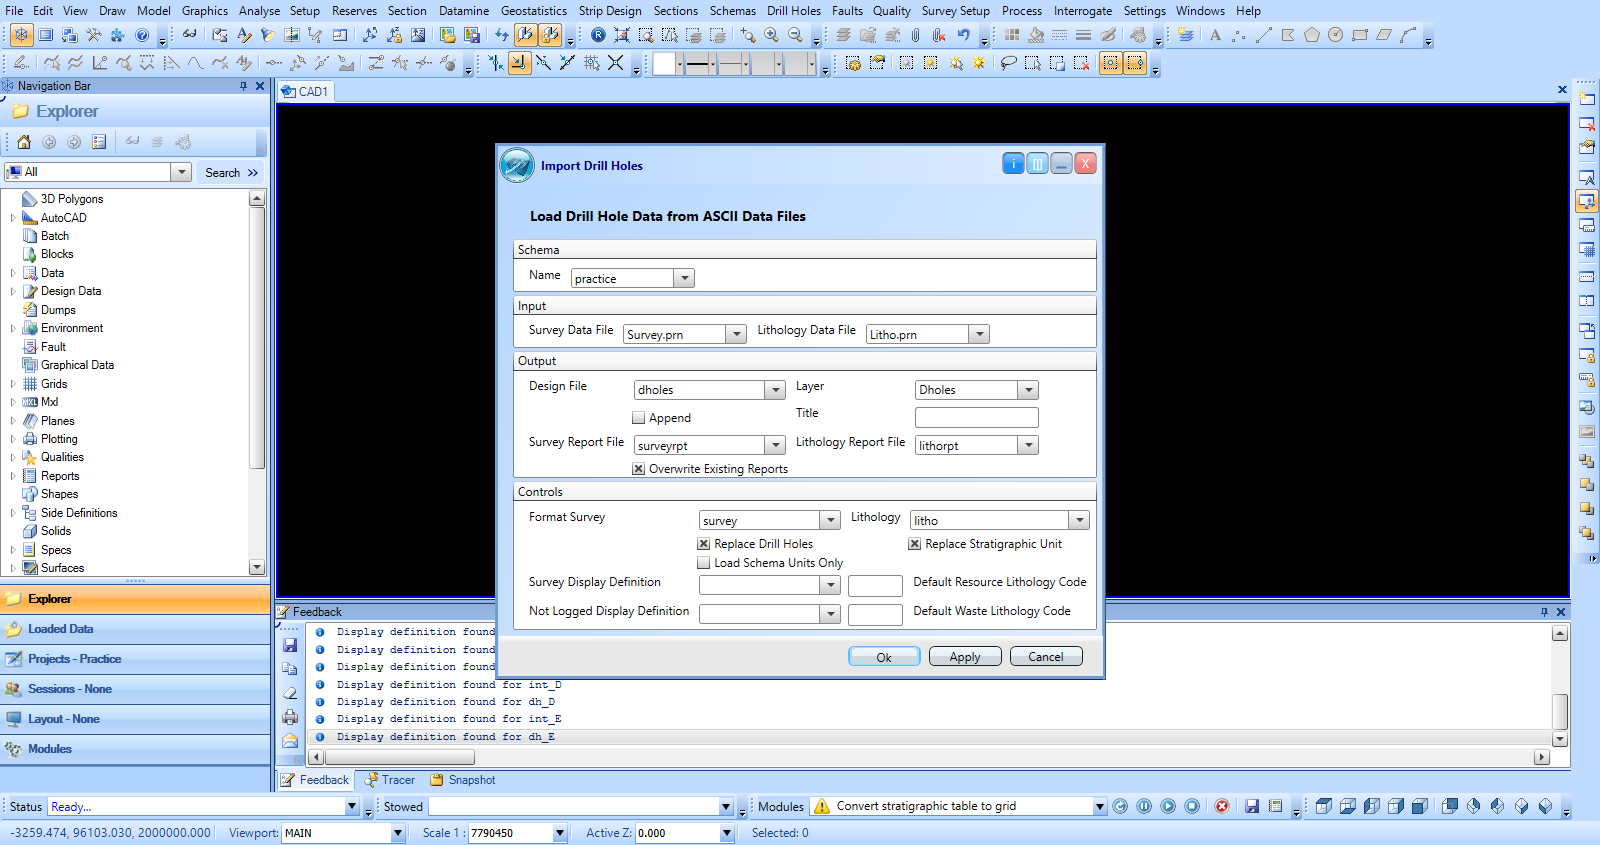The width and height of the screenshot is (1600, 845).
Task: Open the Drill Holes menu
Action: [793, 11]
